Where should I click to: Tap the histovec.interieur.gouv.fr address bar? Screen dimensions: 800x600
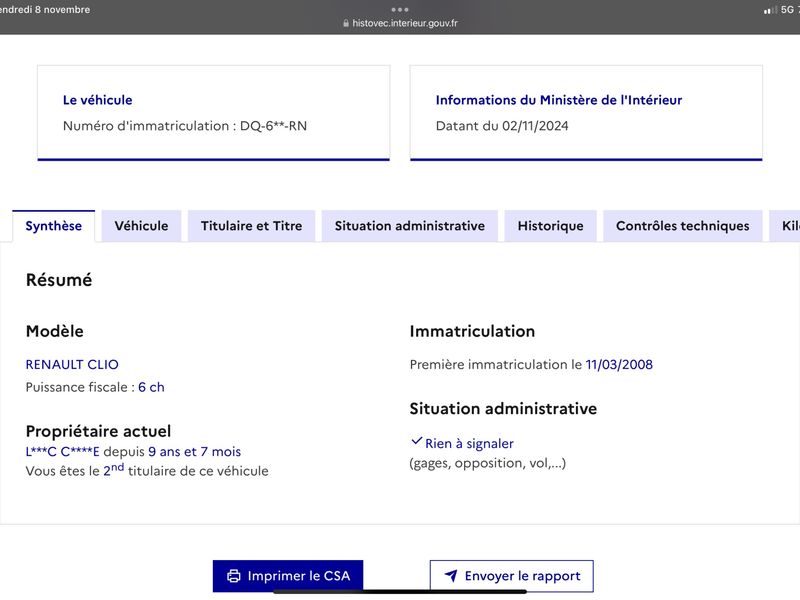(x=400, y=23)
